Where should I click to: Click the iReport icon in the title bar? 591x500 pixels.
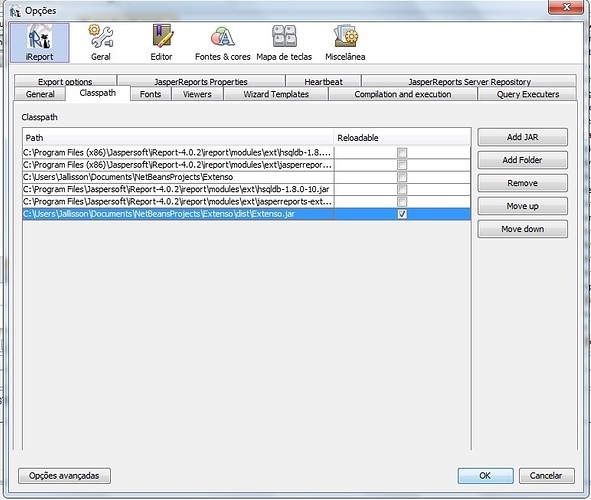coord(15,11)
